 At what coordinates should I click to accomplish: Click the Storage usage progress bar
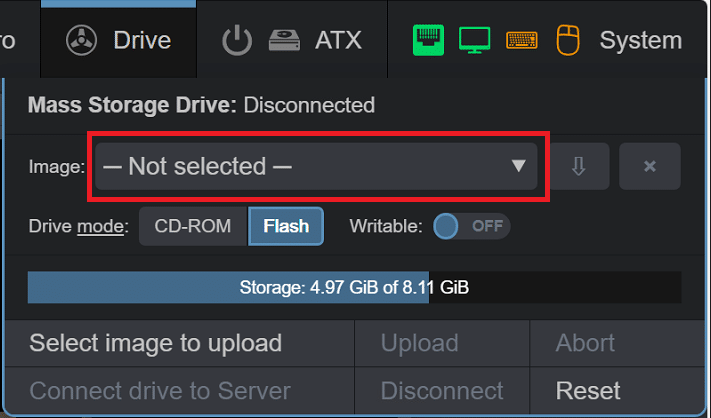point(354,287)
